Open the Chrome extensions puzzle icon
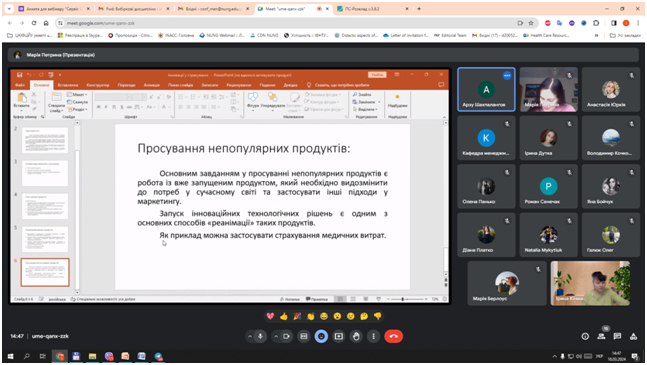The height and width of the screenshot is (365, 647). (x=596, y=23)
